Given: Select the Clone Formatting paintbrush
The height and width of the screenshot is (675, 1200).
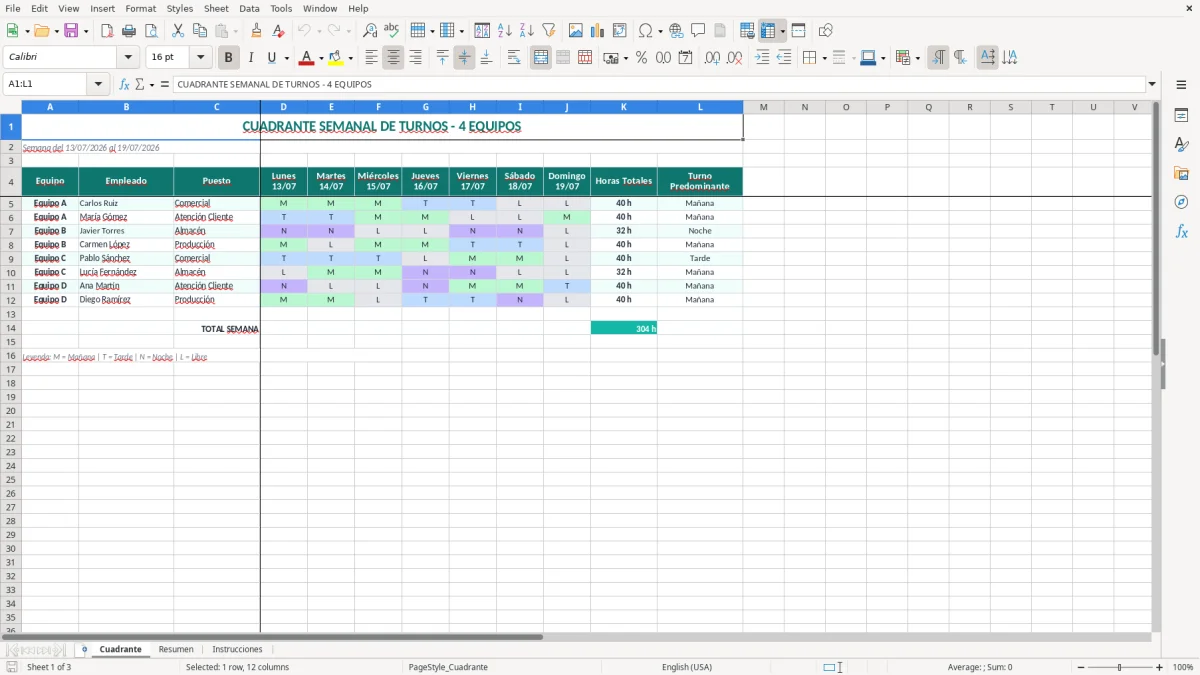Looking at the screenshot, I should pos(256,31).
